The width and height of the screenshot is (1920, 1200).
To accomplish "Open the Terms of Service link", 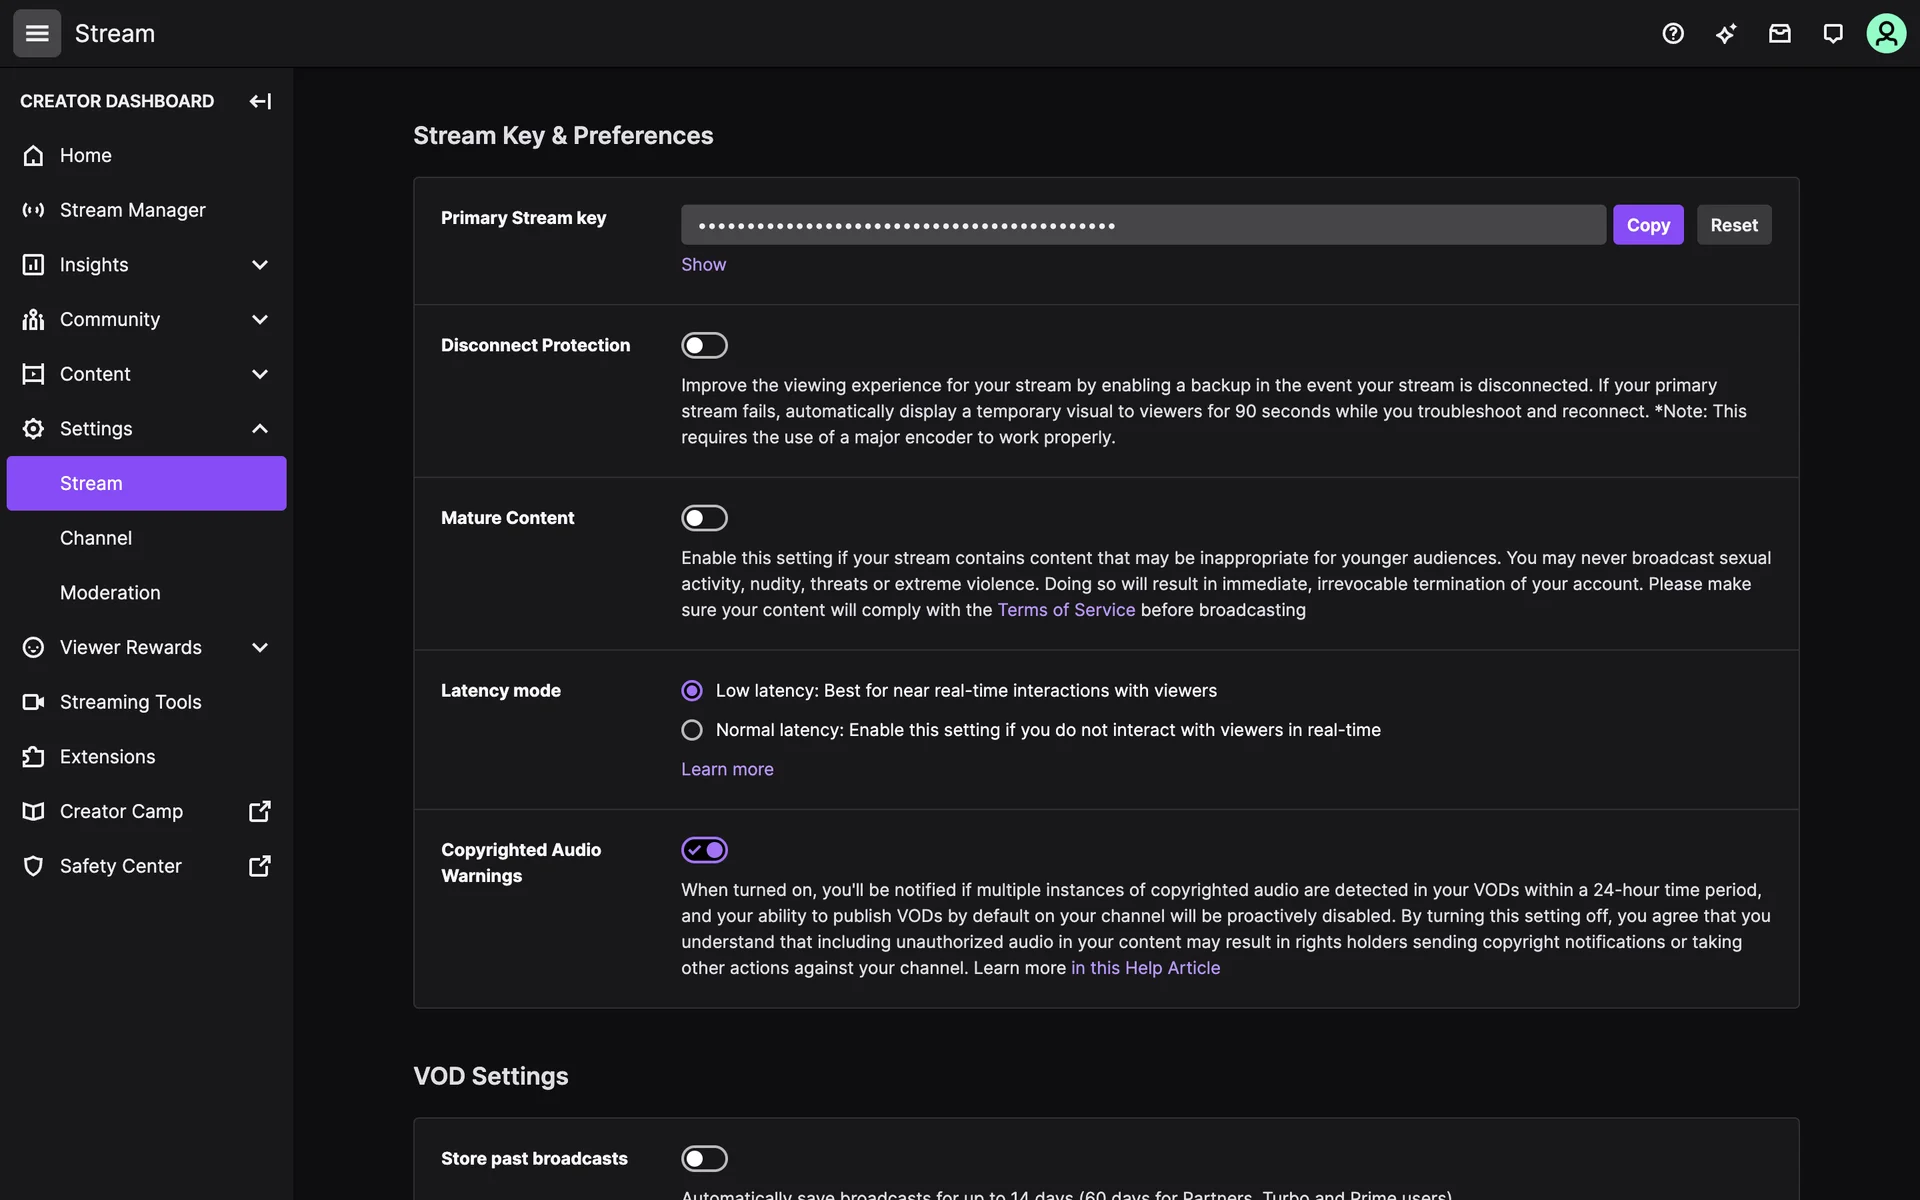I will pyautogui.click(x=1066, y=610).
